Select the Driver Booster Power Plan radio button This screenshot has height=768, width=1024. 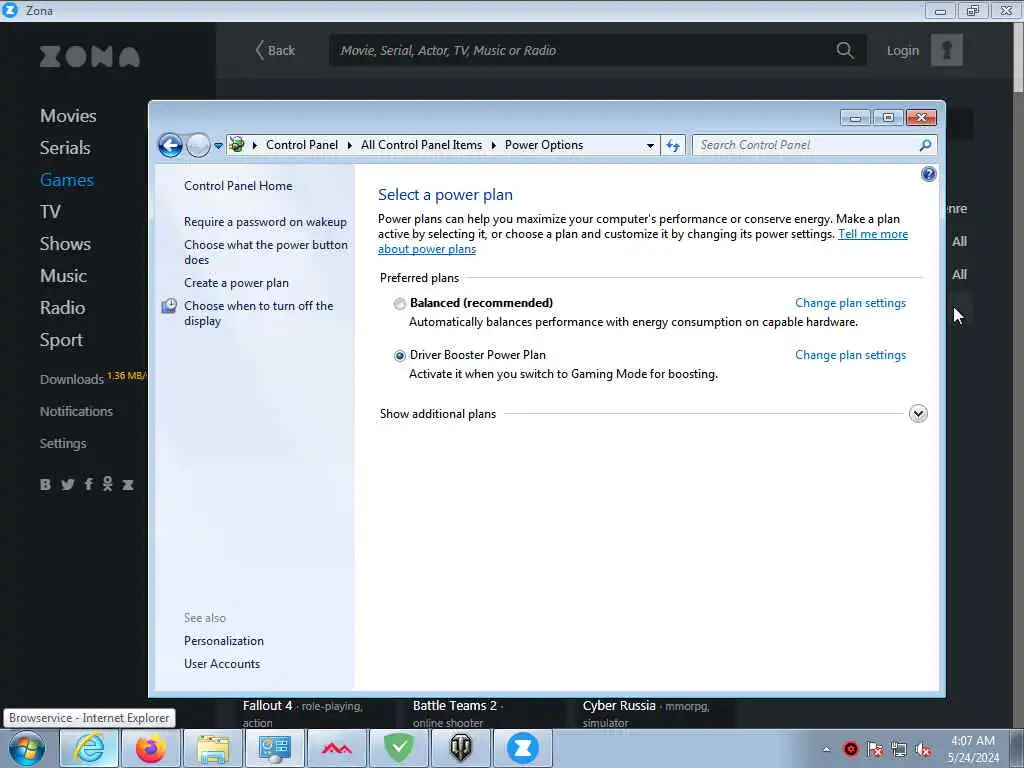pos(399,356)
